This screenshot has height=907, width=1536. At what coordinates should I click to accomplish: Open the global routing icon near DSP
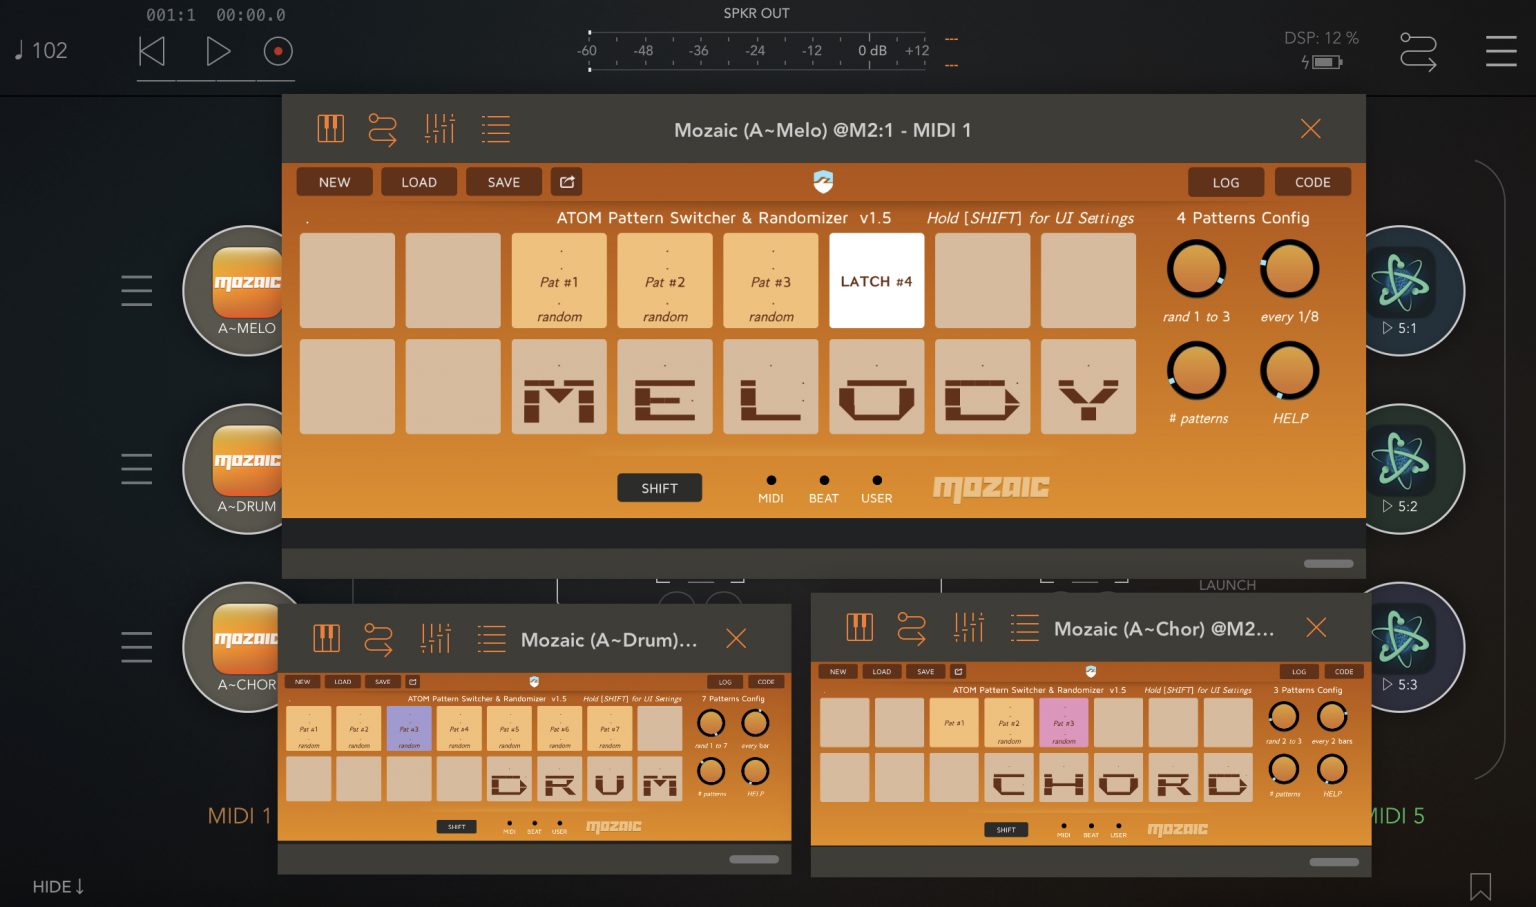pyautogui.click(x=1418, y=52)
